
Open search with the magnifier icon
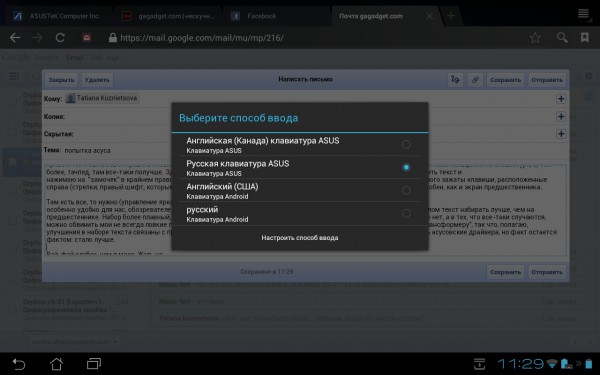pyautogui.click(x=562, y=38)
